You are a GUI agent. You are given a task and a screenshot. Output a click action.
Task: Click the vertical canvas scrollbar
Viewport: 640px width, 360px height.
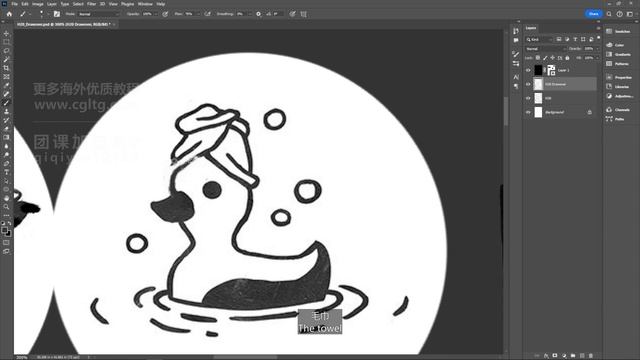pyautogui.click(x=506, y=110)
